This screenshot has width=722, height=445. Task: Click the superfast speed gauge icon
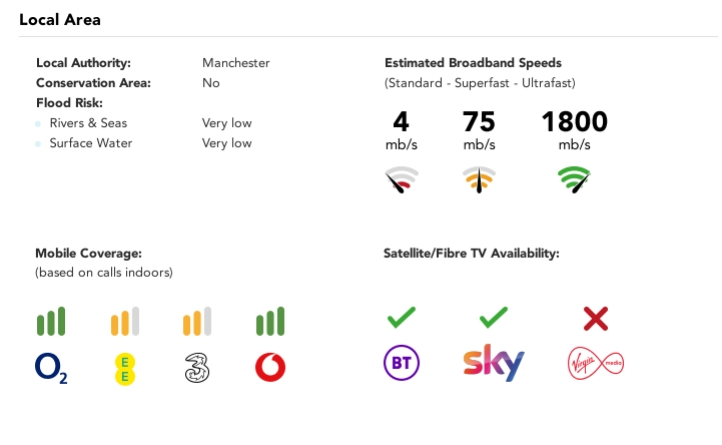(479, 180)
